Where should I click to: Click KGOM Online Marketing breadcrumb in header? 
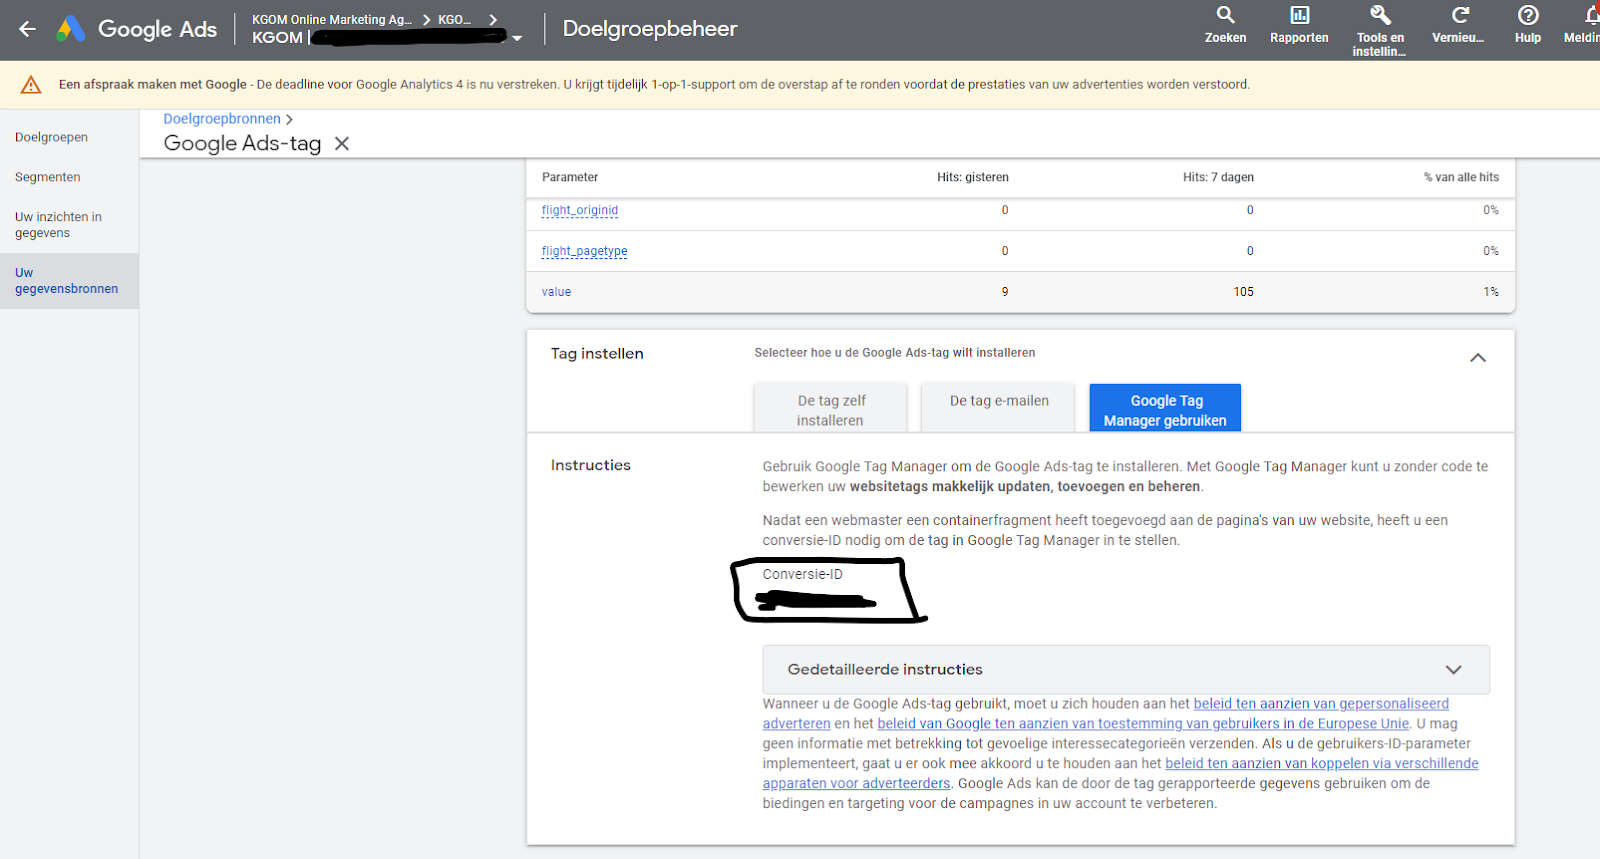point(332,20)
